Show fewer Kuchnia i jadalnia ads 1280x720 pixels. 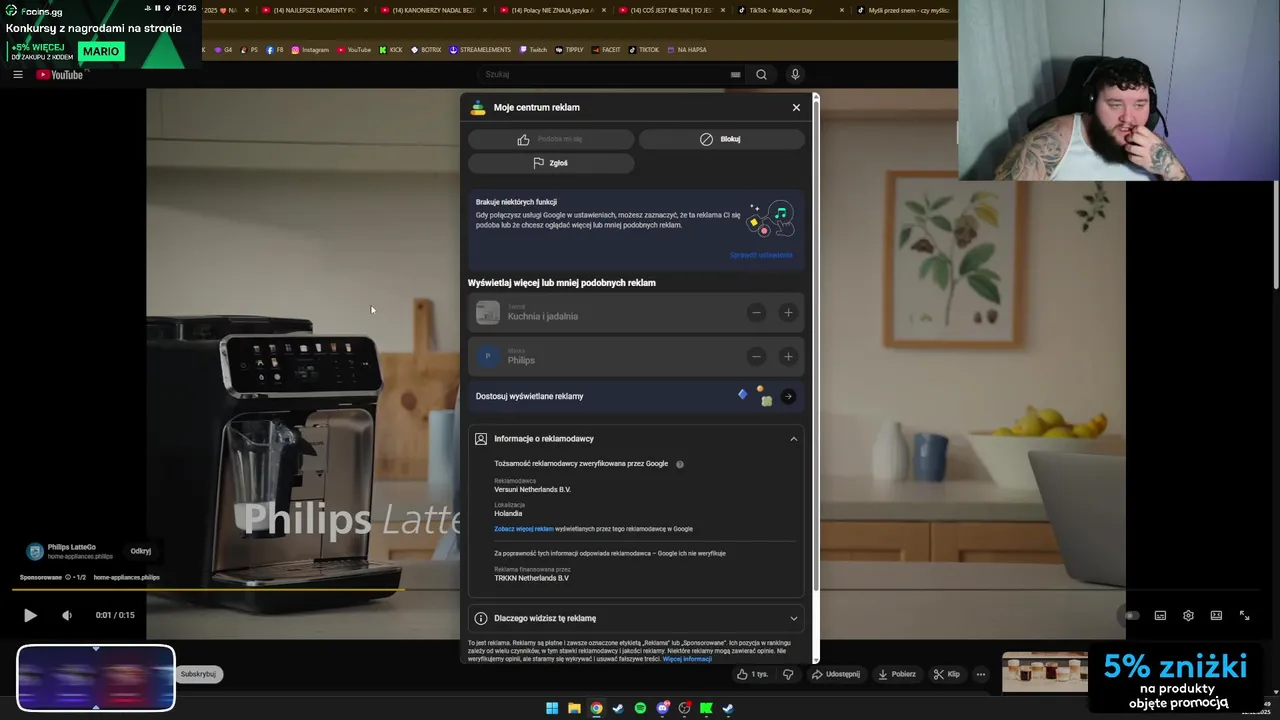pos(756,313)
